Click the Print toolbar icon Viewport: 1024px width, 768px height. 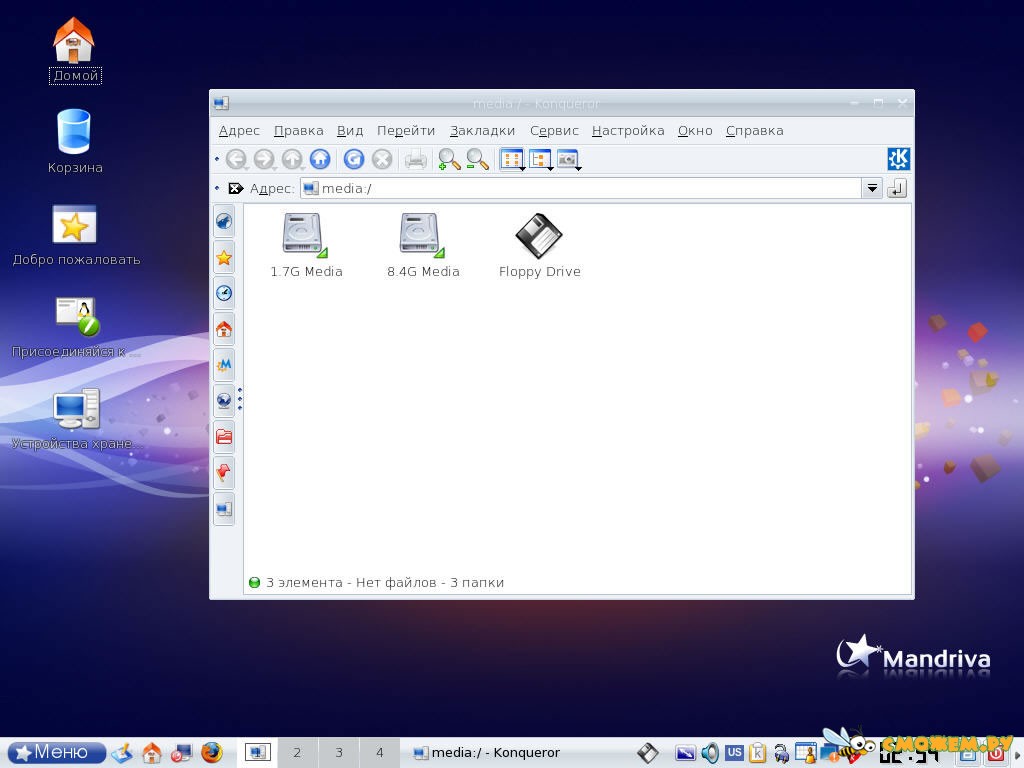coord(416,159)
